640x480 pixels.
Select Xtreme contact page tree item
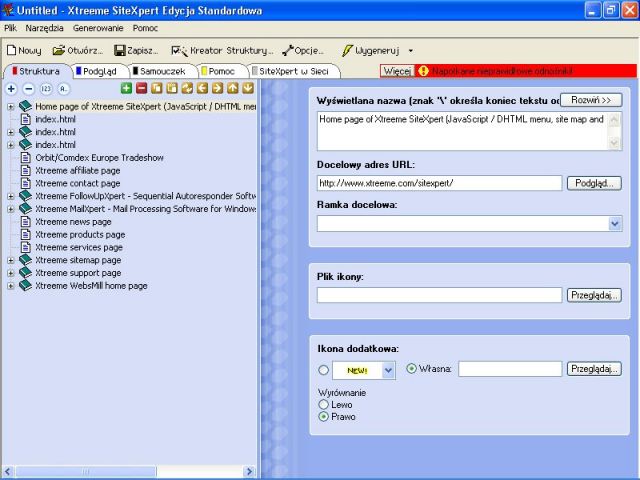[78, 183]
